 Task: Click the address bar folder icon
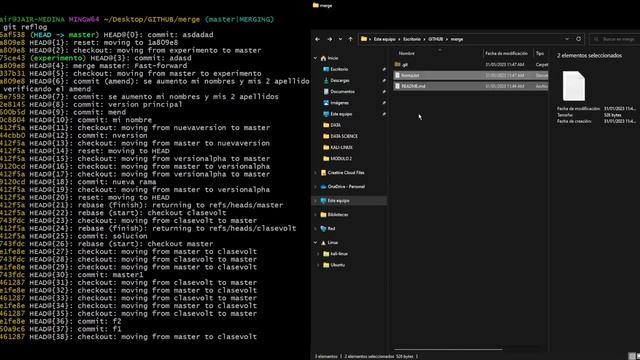[364, 39]
